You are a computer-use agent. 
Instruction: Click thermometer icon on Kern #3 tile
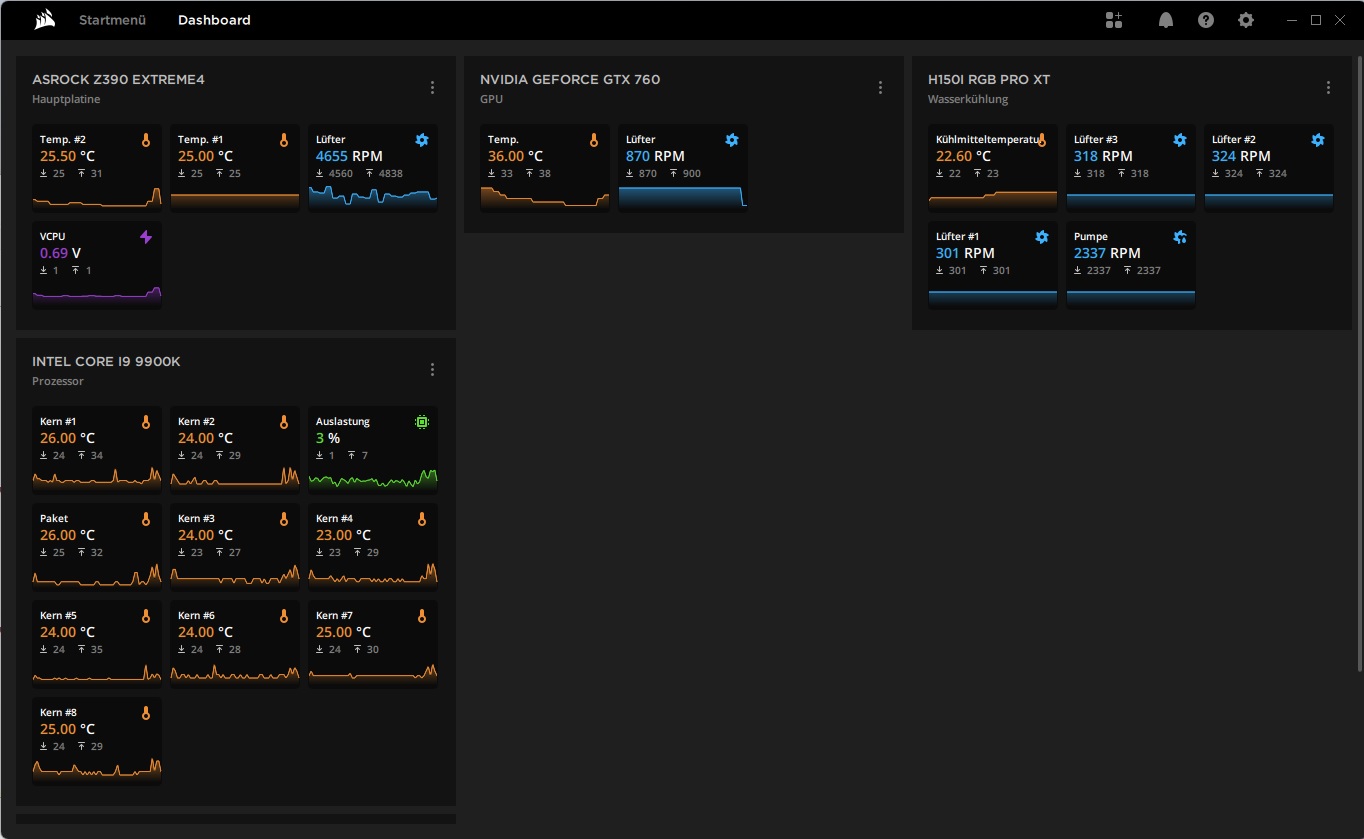284,520
